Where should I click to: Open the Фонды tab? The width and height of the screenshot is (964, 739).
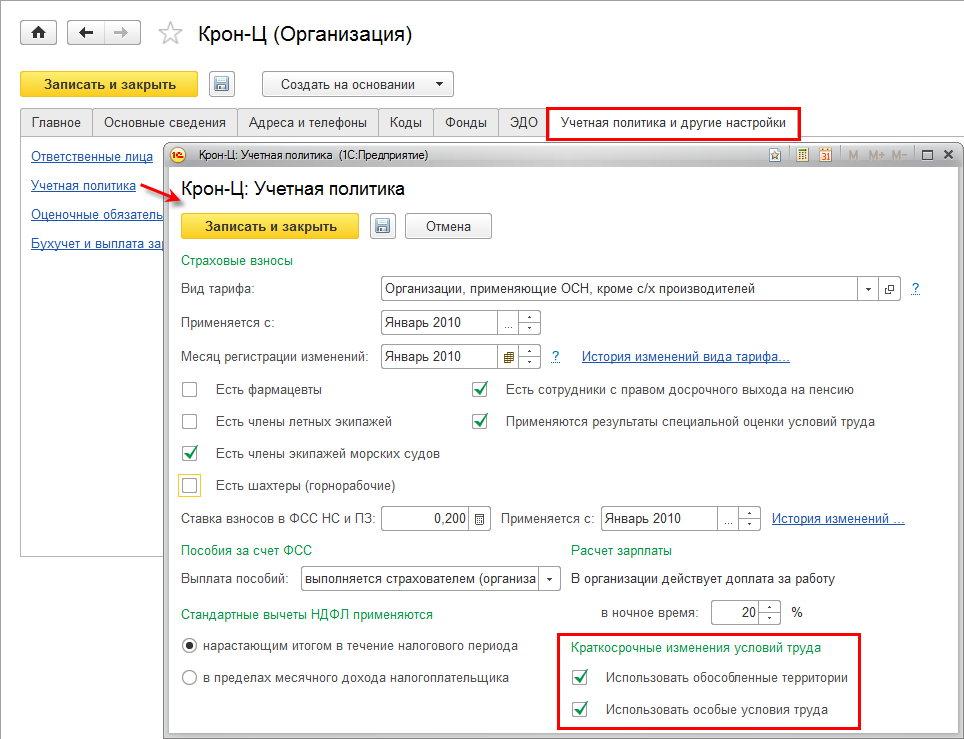tap(466, 122)
